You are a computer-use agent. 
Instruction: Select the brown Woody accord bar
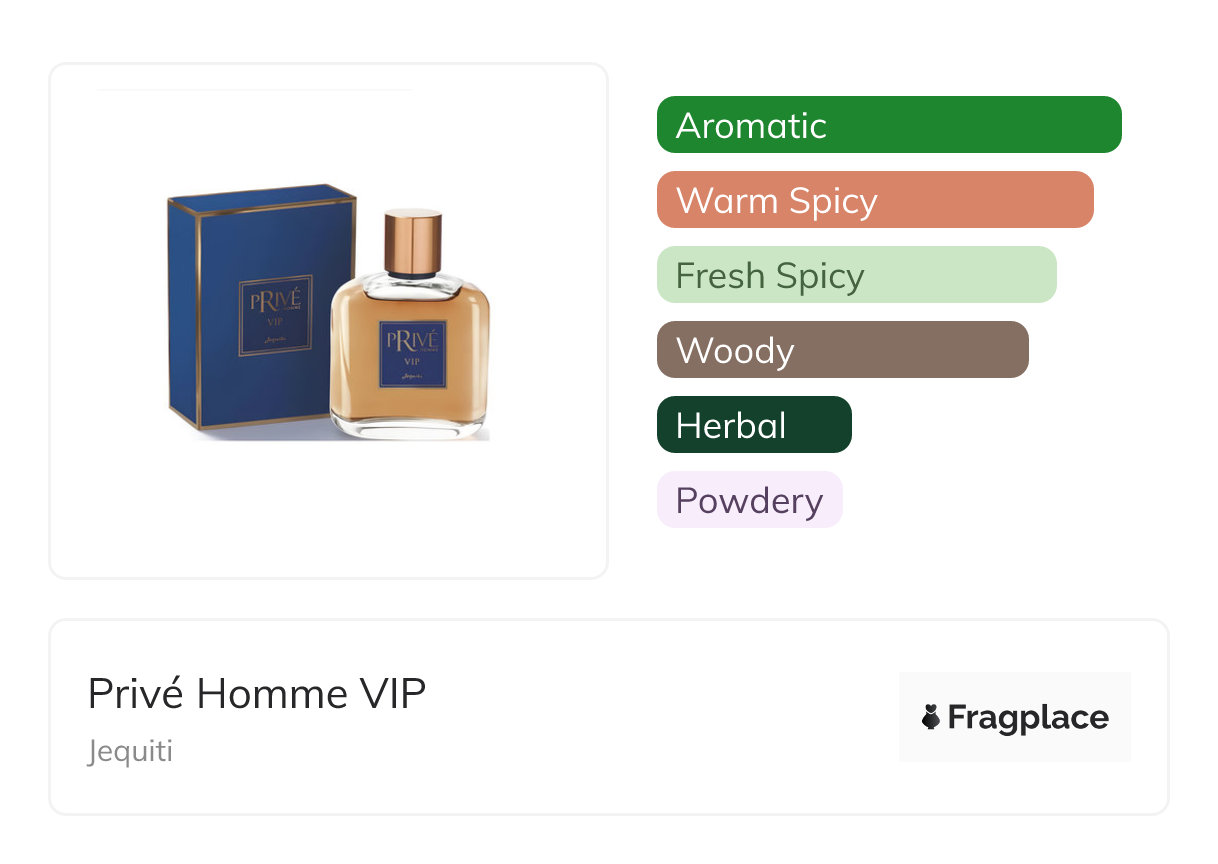pyautogui.click(x=842, y=350)
